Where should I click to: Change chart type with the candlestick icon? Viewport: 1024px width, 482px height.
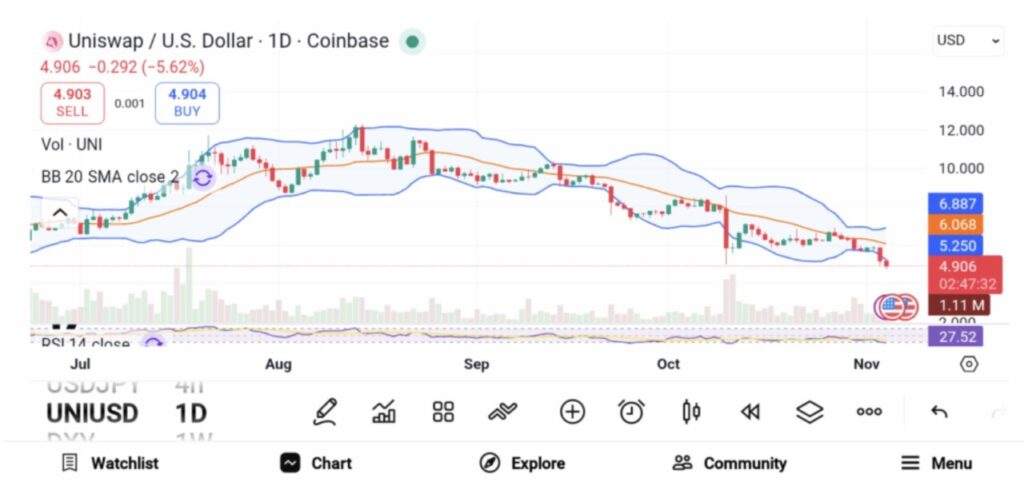[691, 411]
